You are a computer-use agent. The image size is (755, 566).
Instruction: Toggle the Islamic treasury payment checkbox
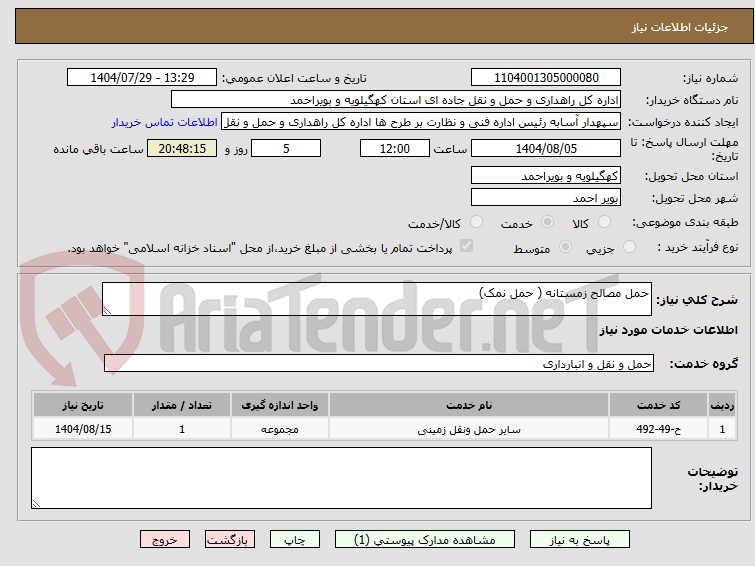[466, 246]
